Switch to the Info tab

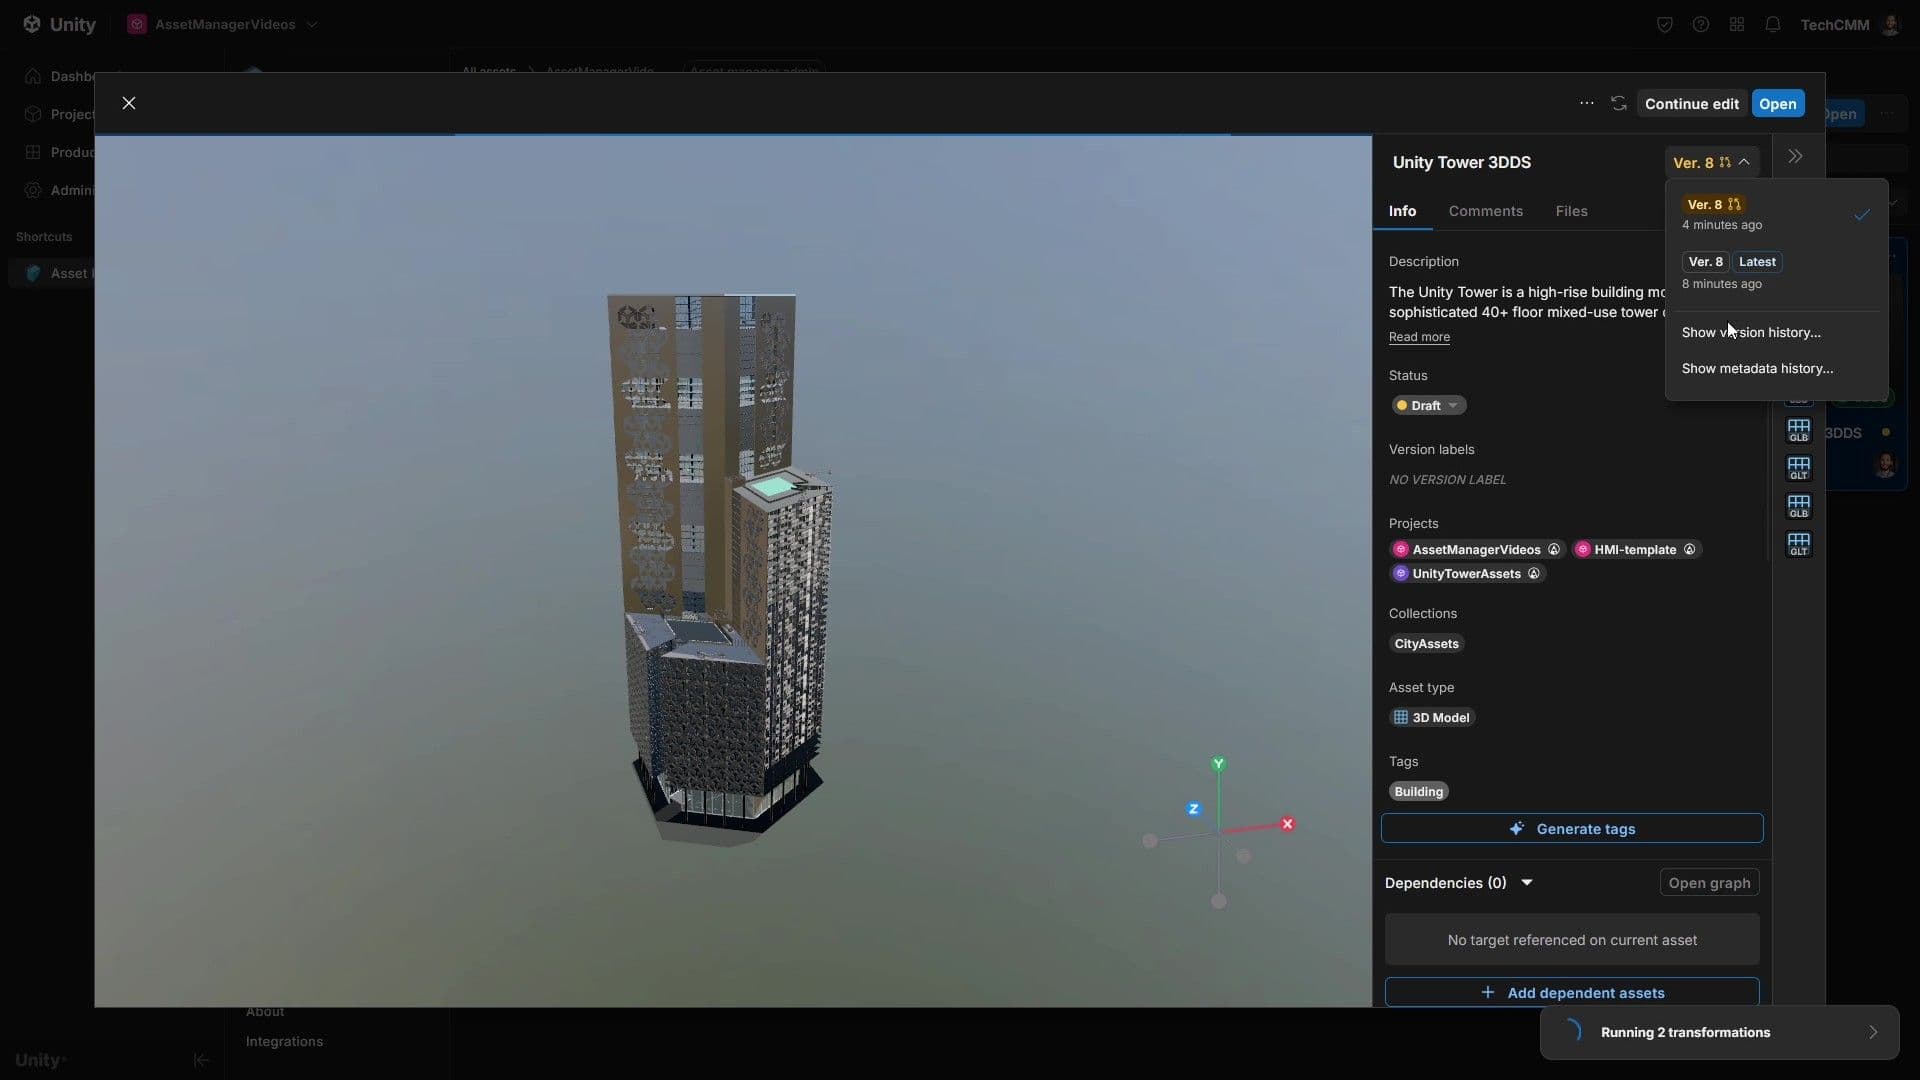point(1402,211)
